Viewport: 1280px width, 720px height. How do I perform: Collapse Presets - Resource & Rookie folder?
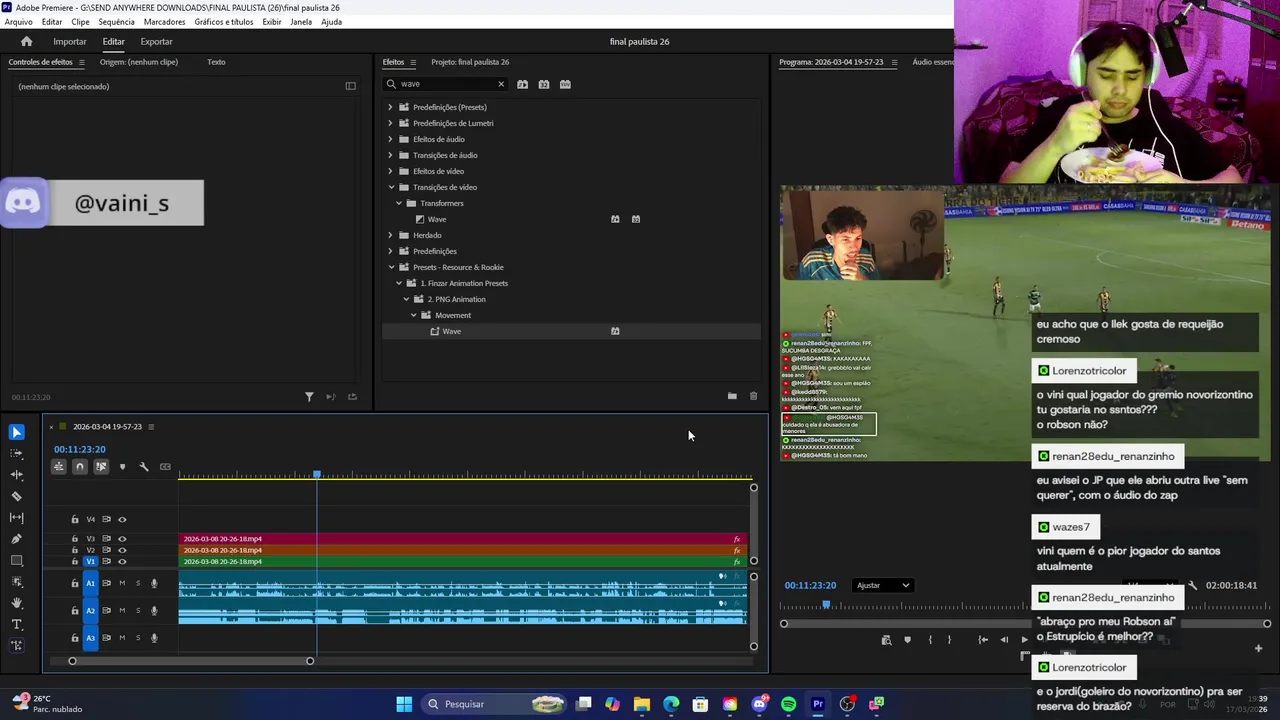391,267
